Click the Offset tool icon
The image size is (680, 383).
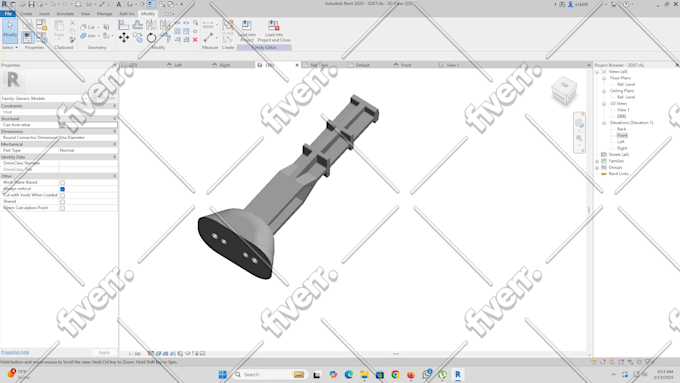(138, 25)
